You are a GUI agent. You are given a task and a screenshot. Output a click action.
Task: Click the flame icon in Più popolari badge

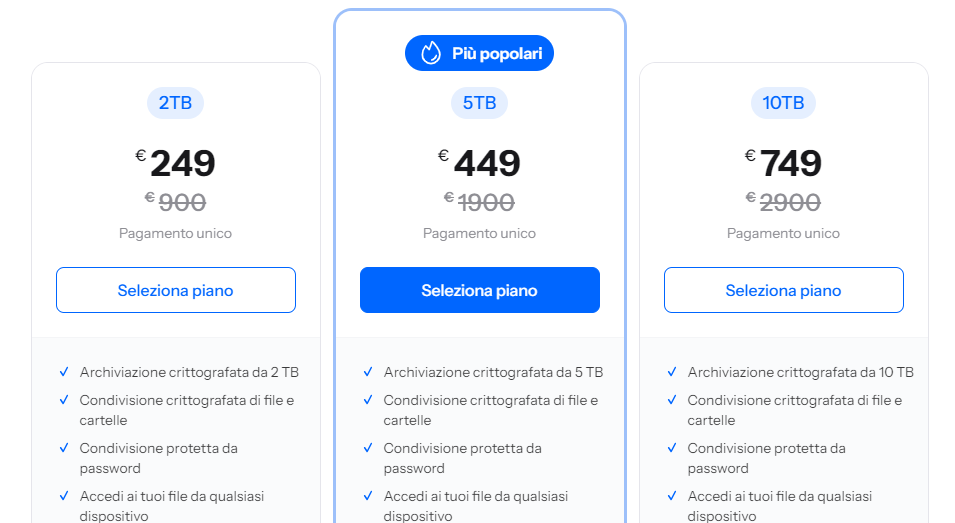click(x=431, y=53)
